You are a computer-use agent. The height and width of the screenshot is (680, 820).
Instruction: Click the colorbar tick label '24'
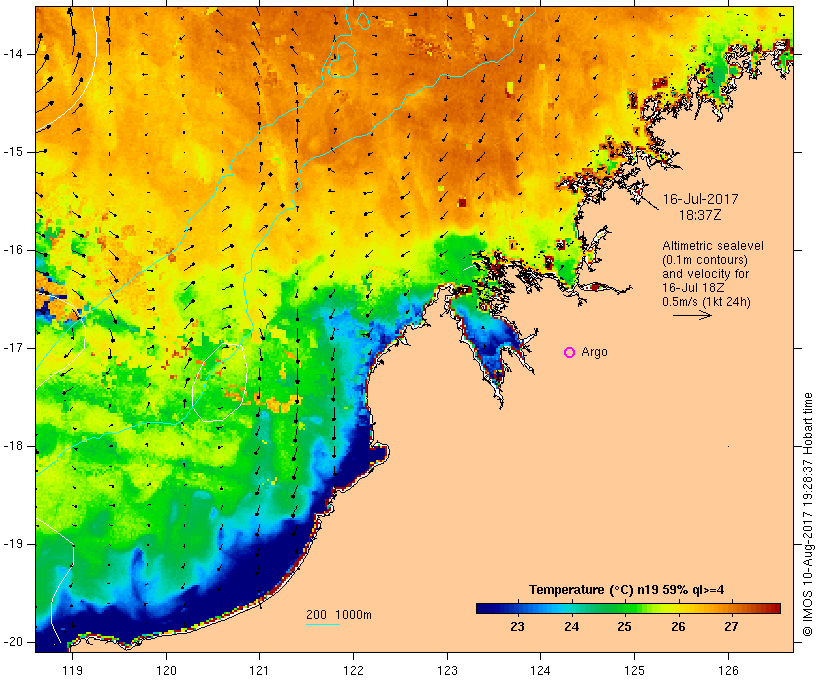pos(572,627)
